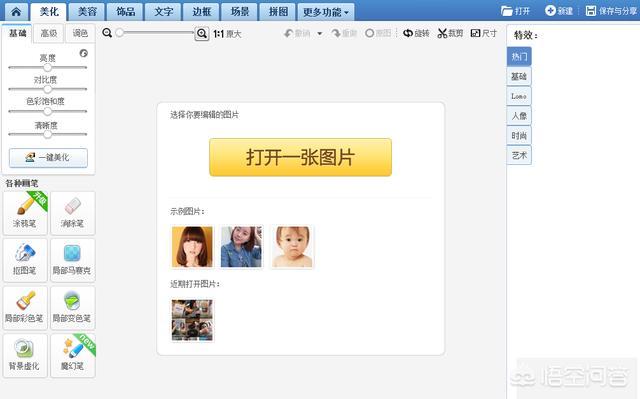This screenshot has width=640, height=399.
Task: Select the 魔幻笔 magic pen tool
Action: [73, 355]
